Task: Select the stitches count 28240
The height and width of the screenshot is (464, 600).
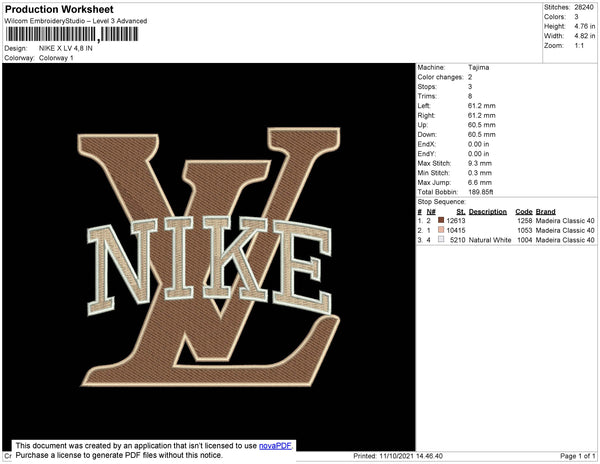Action: click(x=584, y=7)
